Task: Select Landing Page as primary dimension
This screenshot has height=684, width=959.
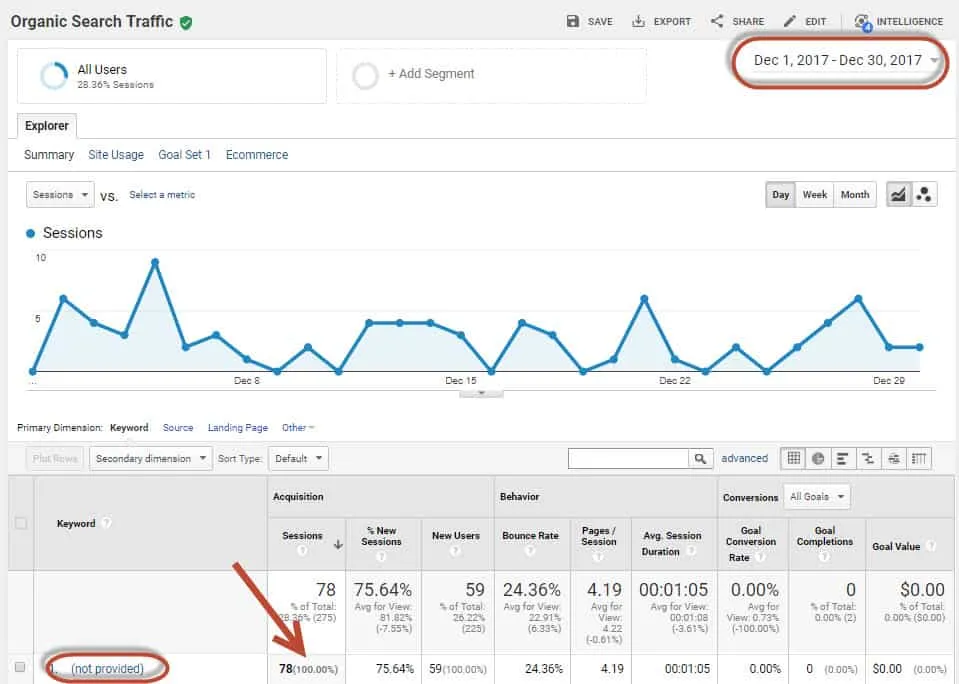Action: coord(237,428)
